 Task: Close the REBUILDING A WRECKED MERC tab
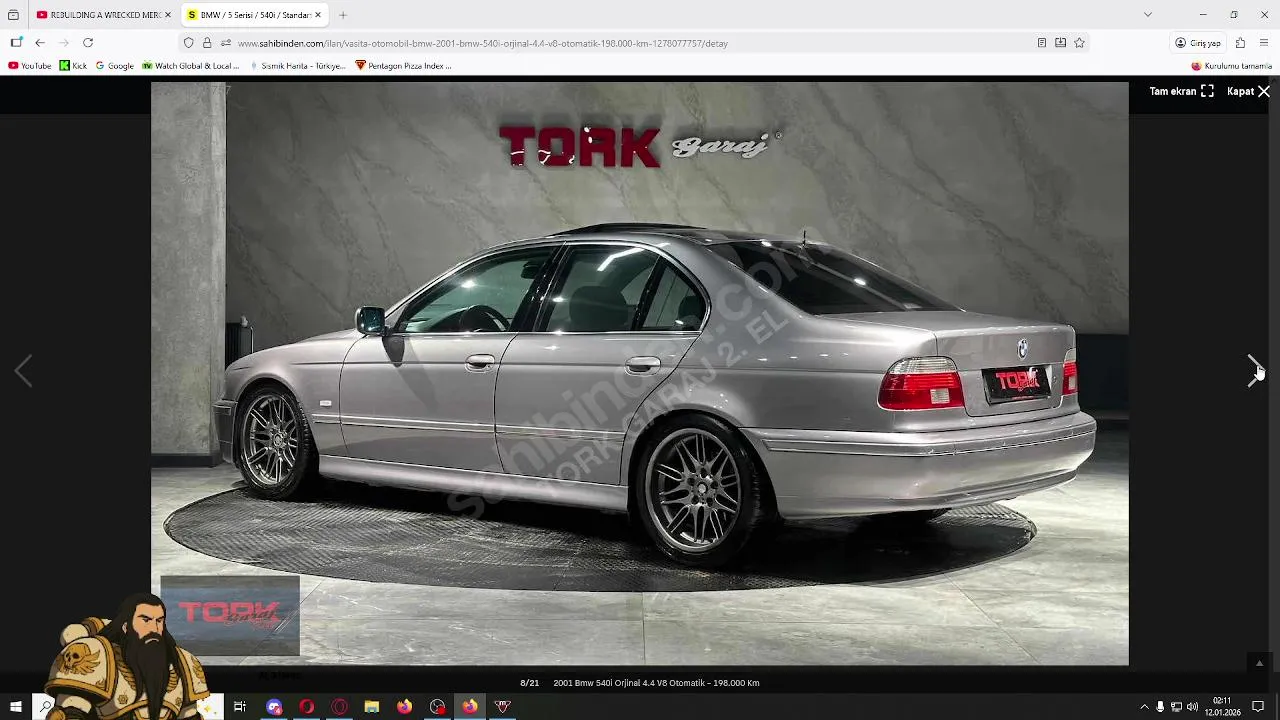168,15
